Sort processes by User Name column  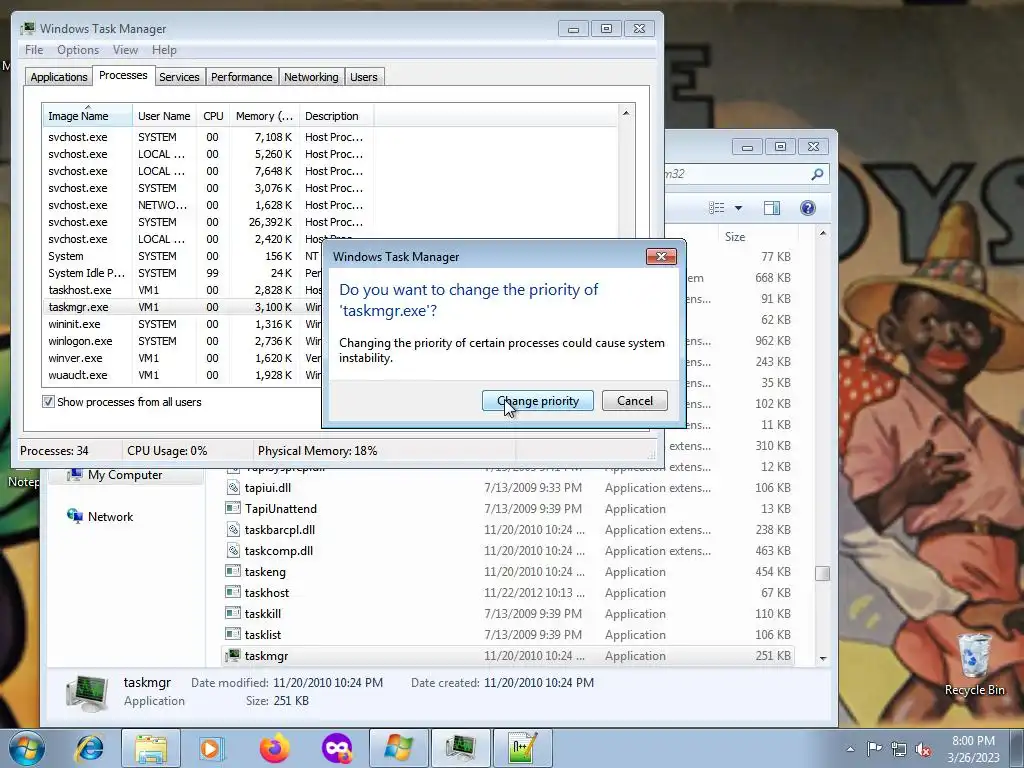click(164, 116)
